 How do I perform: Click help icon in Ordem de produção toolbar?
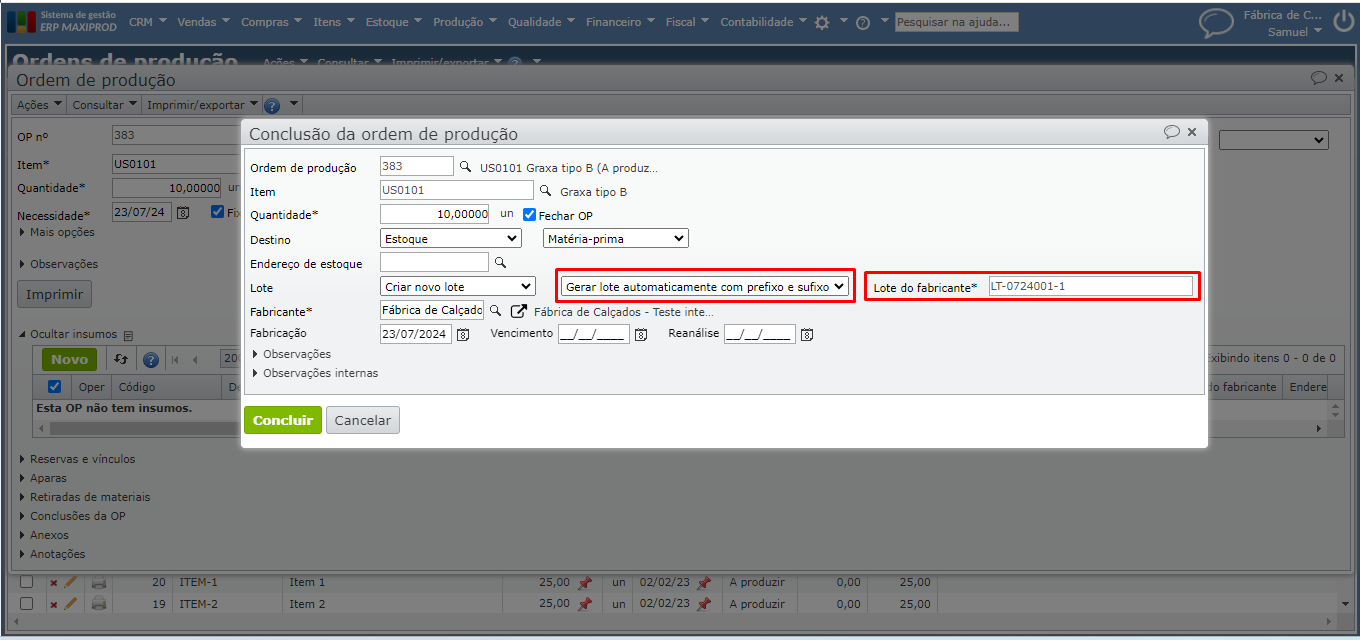pyautogui.click(x=271, y=105)
